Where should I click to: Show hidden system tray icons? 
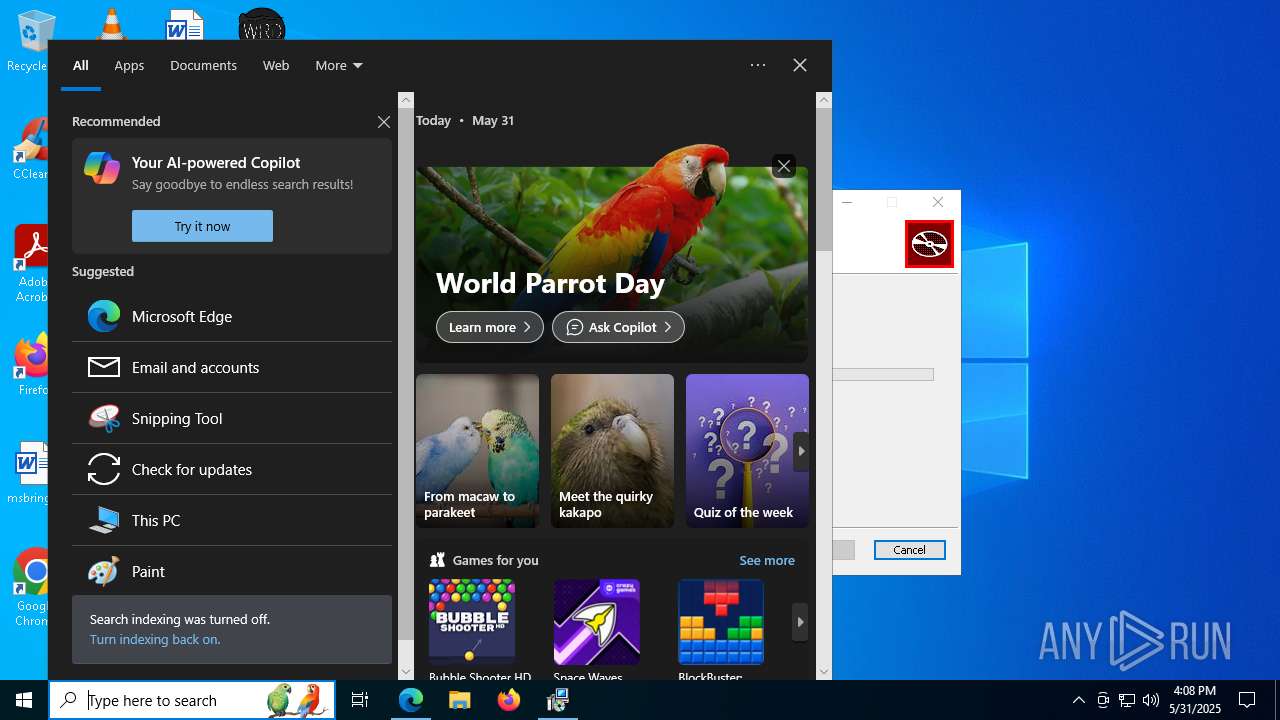1079,700
